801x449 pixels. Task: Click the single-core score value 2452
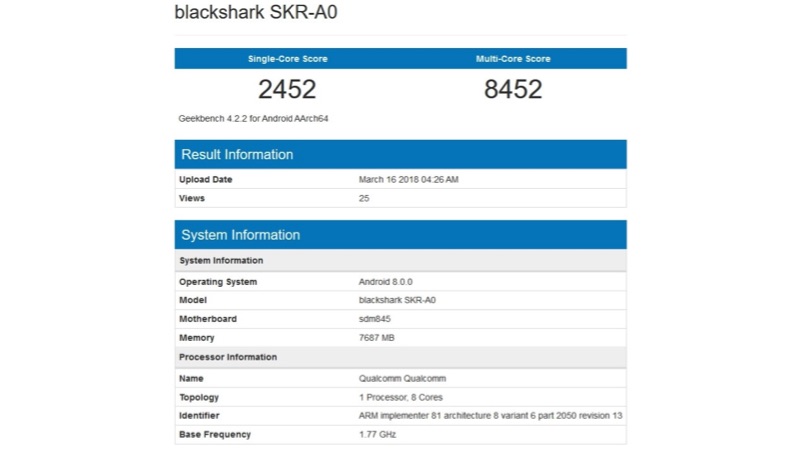[287, 90]
